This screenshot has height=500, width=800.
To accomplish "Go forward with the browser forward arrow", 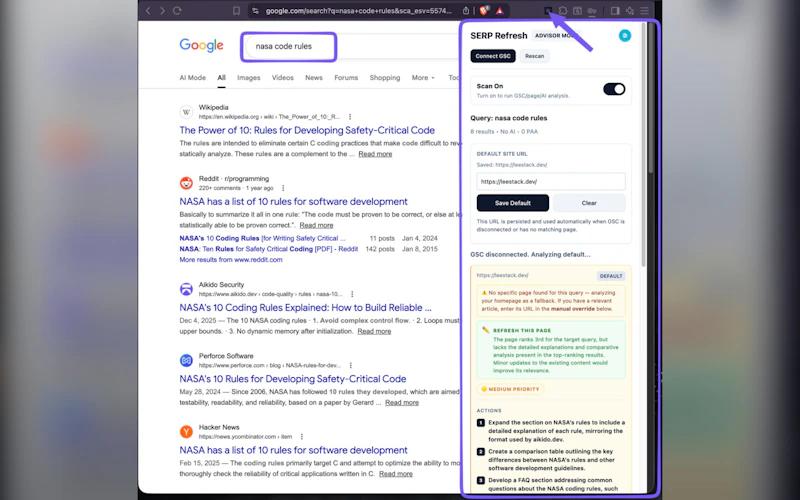I will (162, 11).
